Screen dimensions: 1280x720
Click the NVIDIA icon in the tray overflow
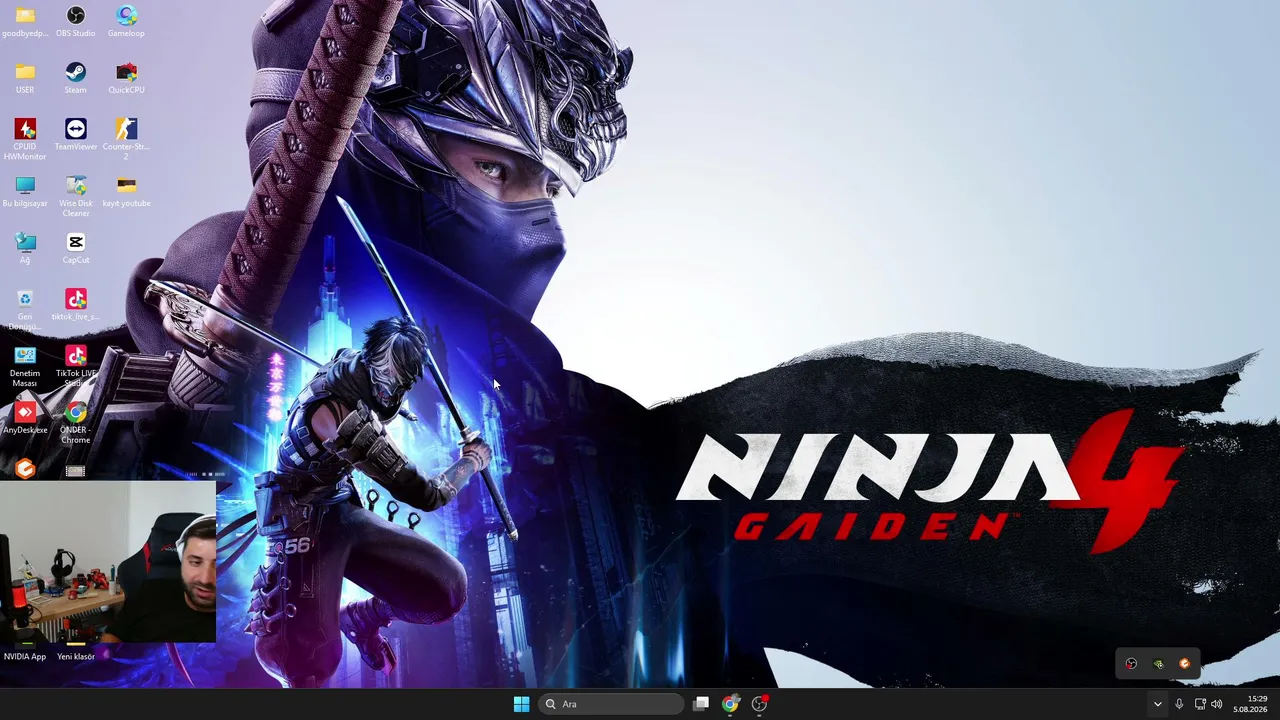click(x=1158, y=664)
